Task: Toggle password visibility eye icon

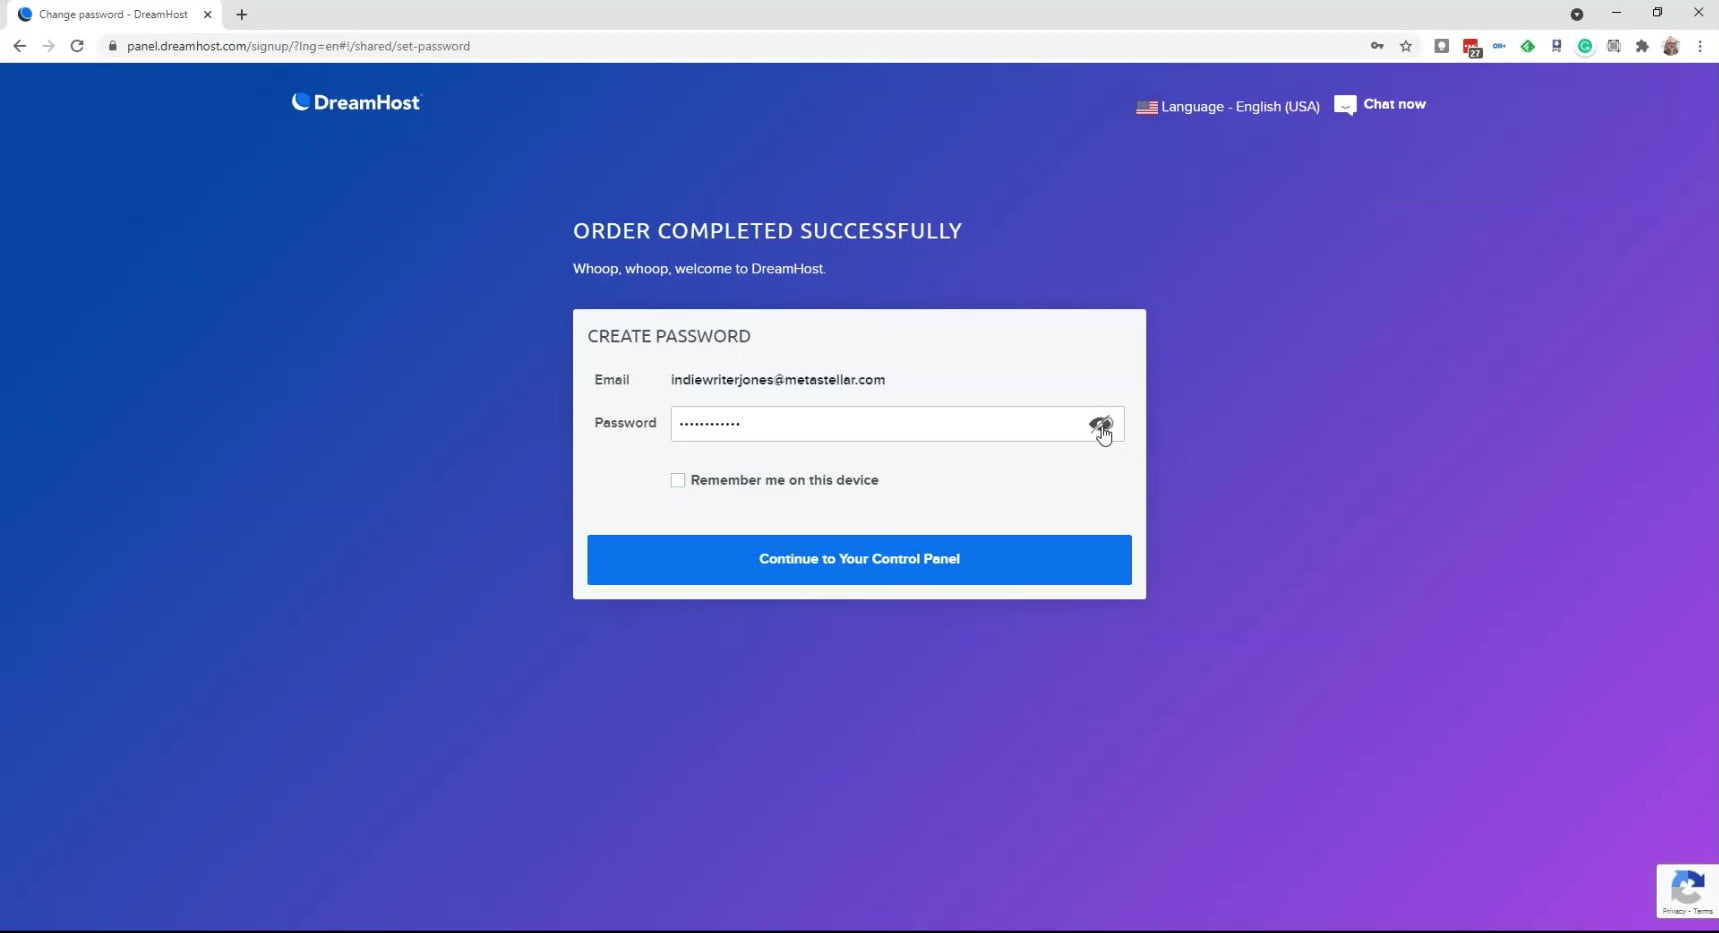Action: click(1100, 425)
